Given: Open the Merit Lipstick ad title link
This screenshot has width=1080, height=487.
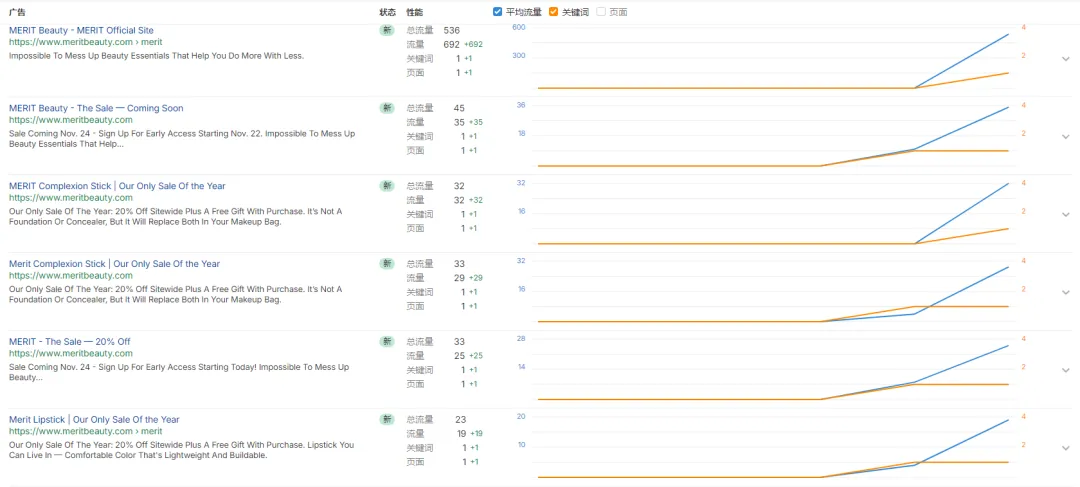Looking at the screenshot, I should [x=94, y=420].
